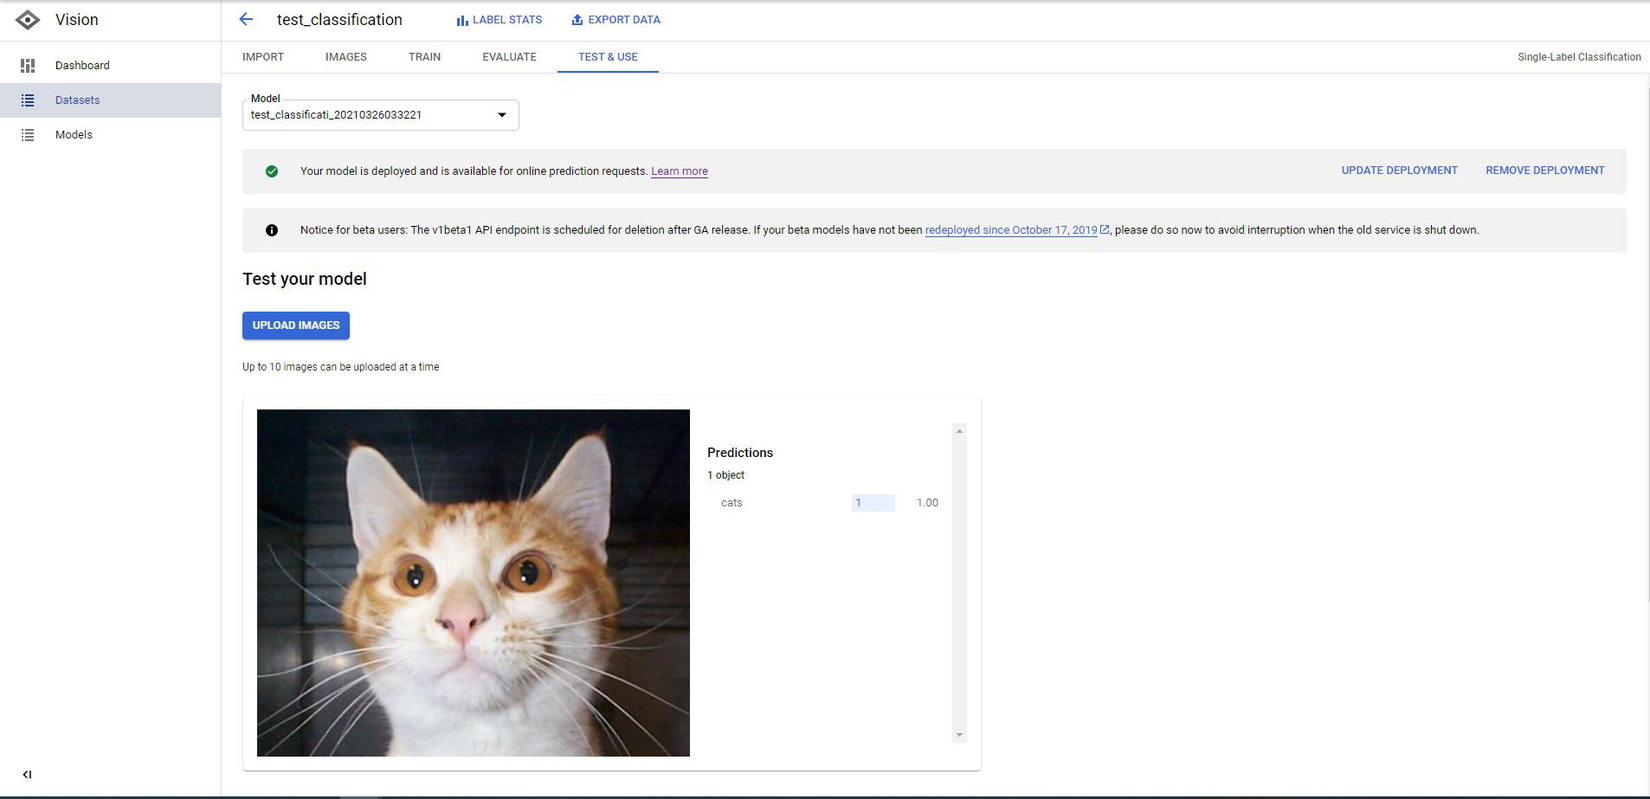This screenshot has width=1650, height=799.
Task: Click REMOVE DEPLOYMENT
Action: click(x=1545, y=171)
